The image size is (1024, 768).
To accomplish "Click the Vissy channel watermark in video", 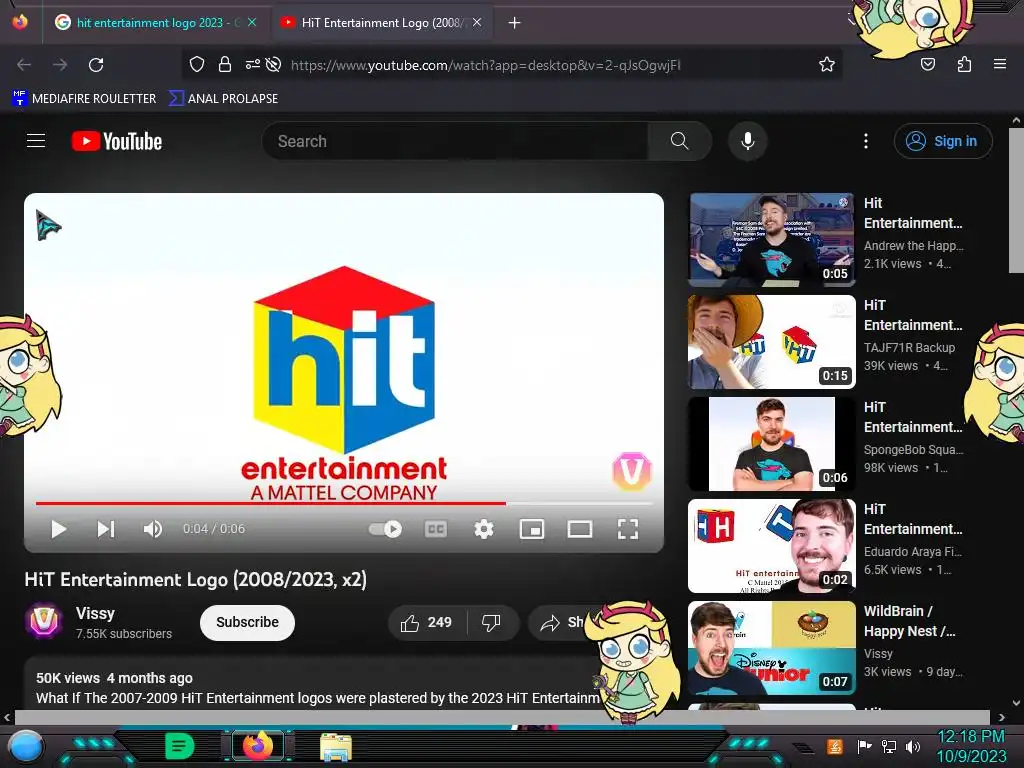I will (x=632, y=471).
